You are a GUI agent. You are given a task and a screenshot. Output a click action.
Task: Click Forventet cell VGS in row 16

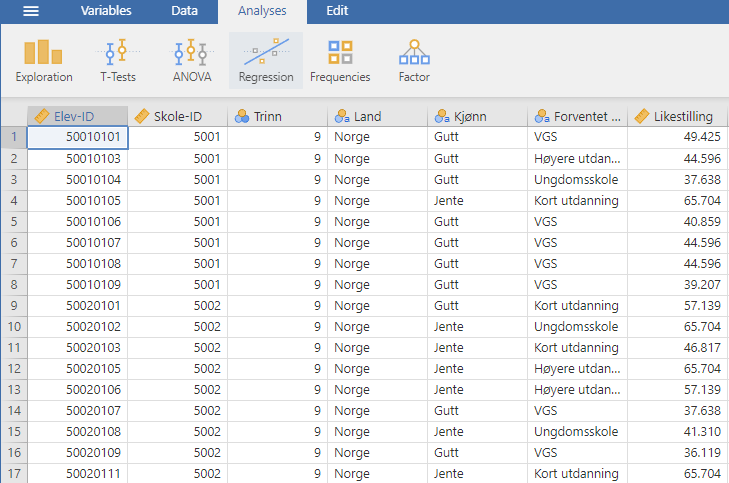pyautogui.click(x=577, y=453)
